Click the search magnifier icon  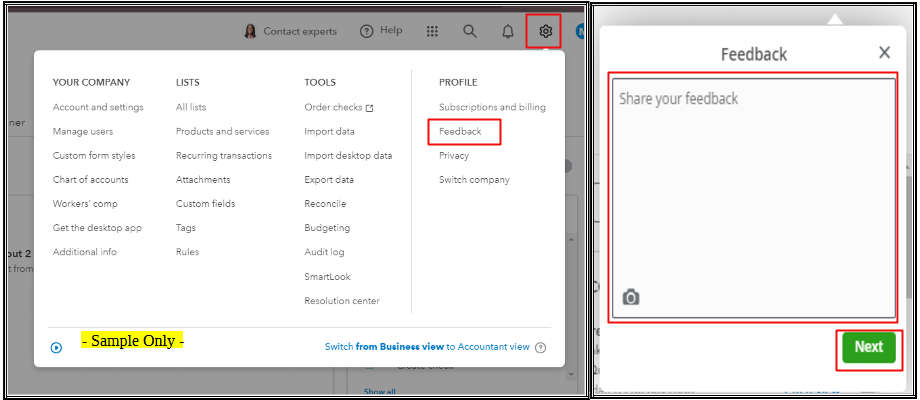[469, 31]
